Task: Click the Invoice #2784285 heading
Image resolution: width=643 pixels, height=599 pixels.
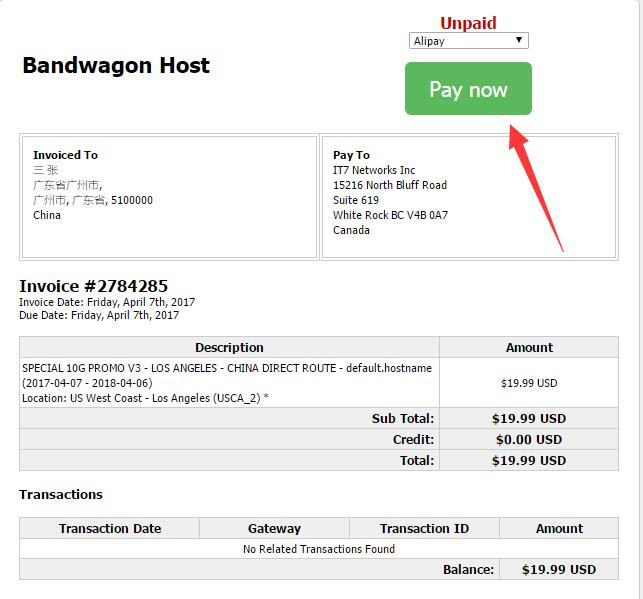Action: (x=93, y=286)
